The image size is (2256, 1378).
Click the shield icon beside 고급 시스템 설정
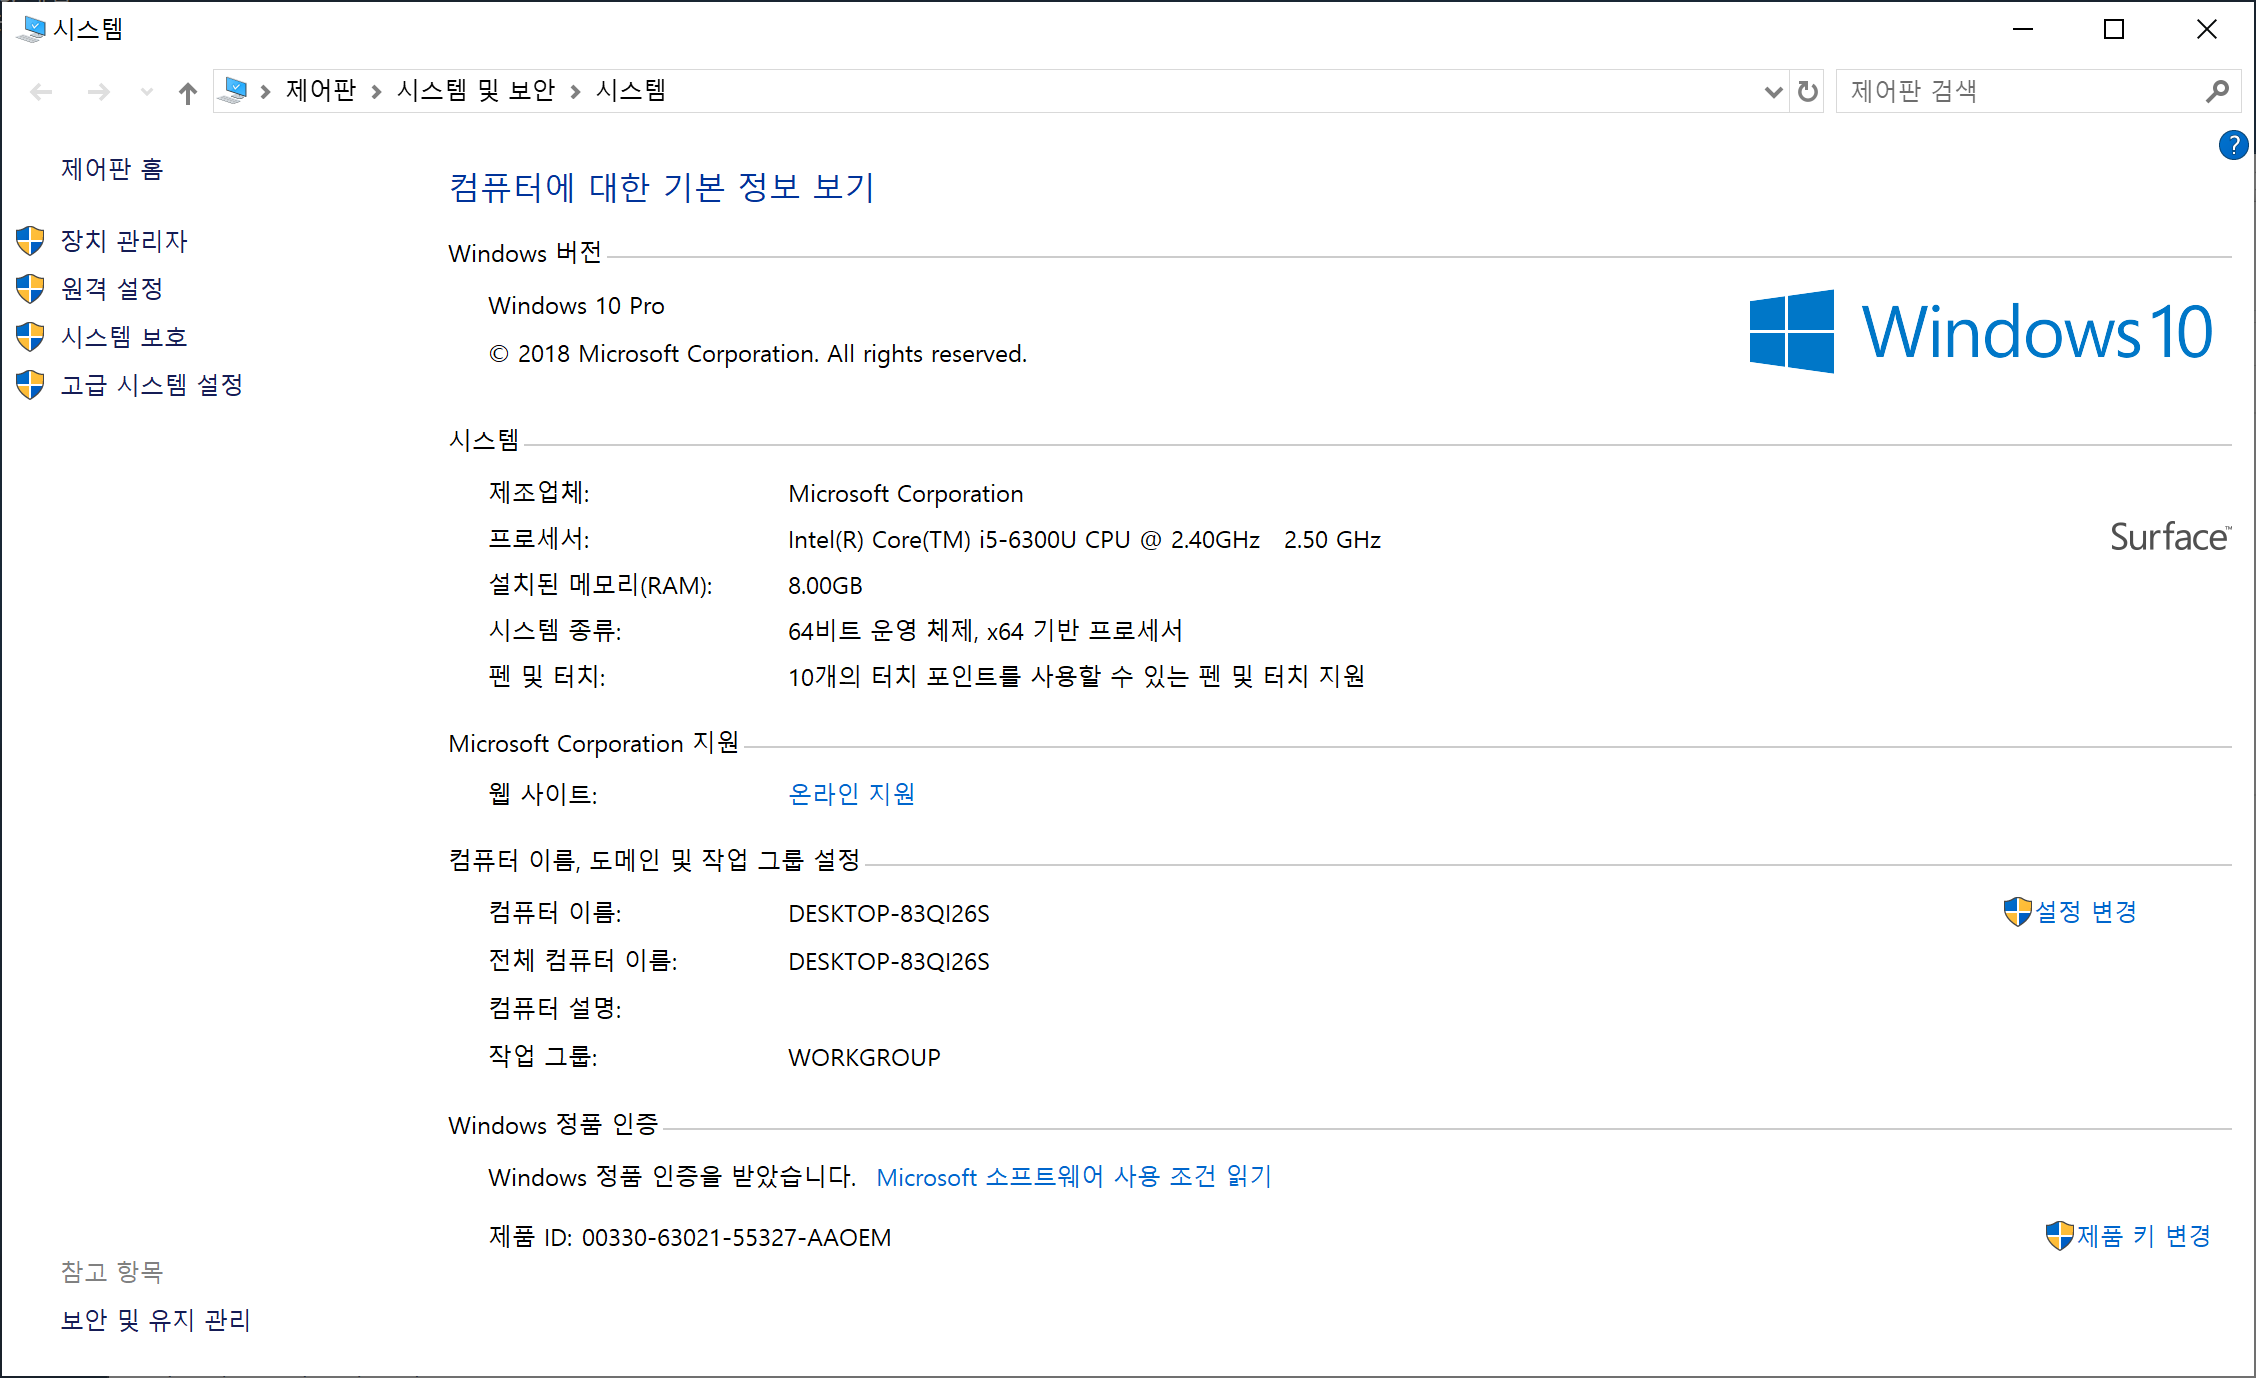point(30,385)
